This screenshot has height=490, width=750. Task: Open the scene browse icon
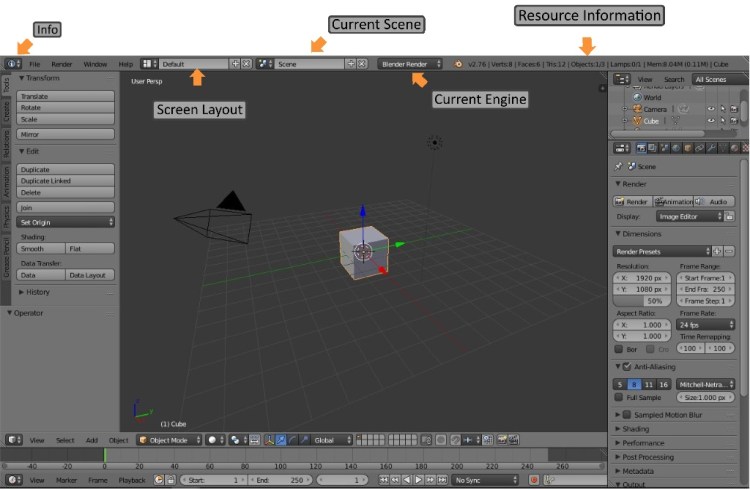tap(265, 64)
